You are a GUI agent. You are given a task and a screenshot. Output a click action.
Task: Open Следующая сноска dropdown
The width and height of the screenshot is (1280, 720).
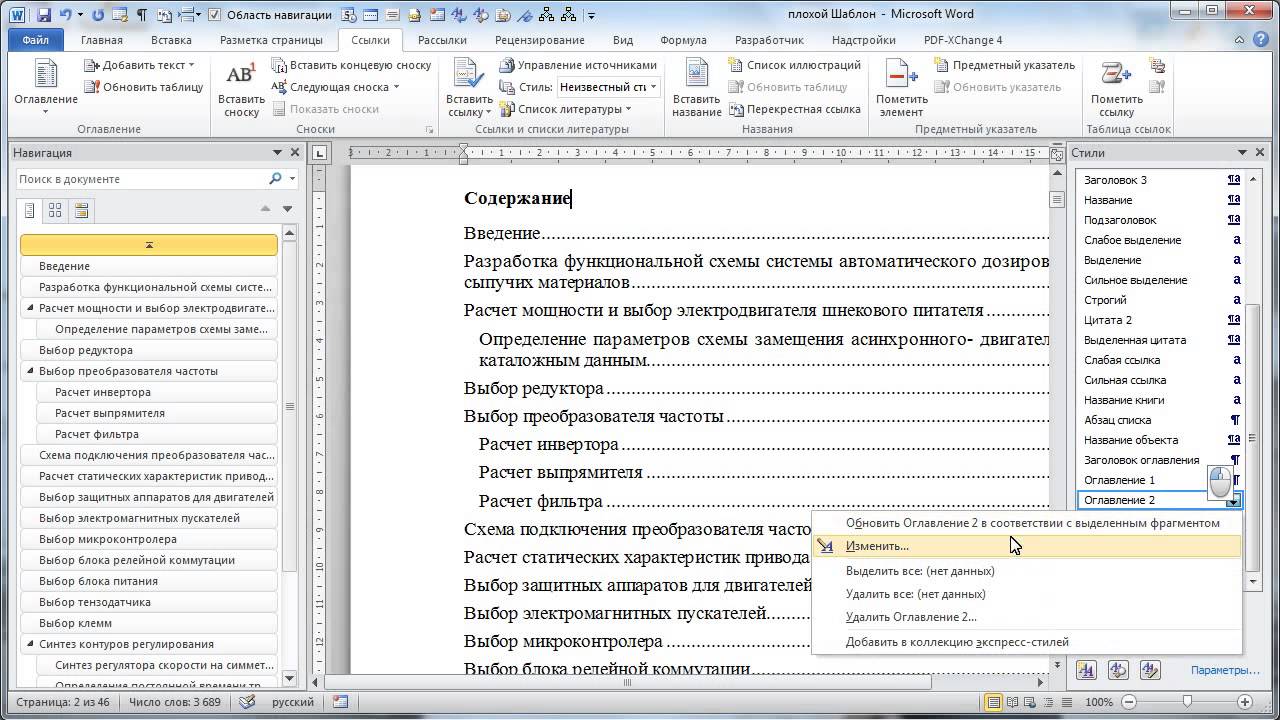click(x=336, y=87)
